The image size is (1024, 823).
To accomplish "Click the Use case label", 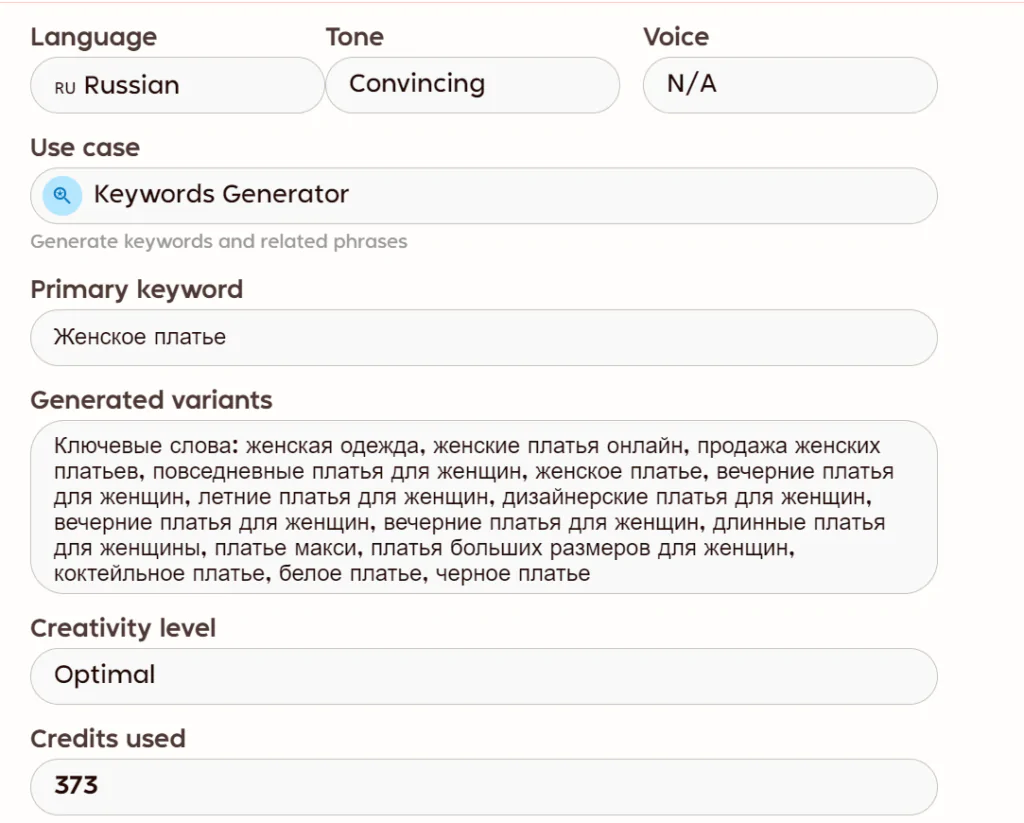I will [x=85, y=148].
